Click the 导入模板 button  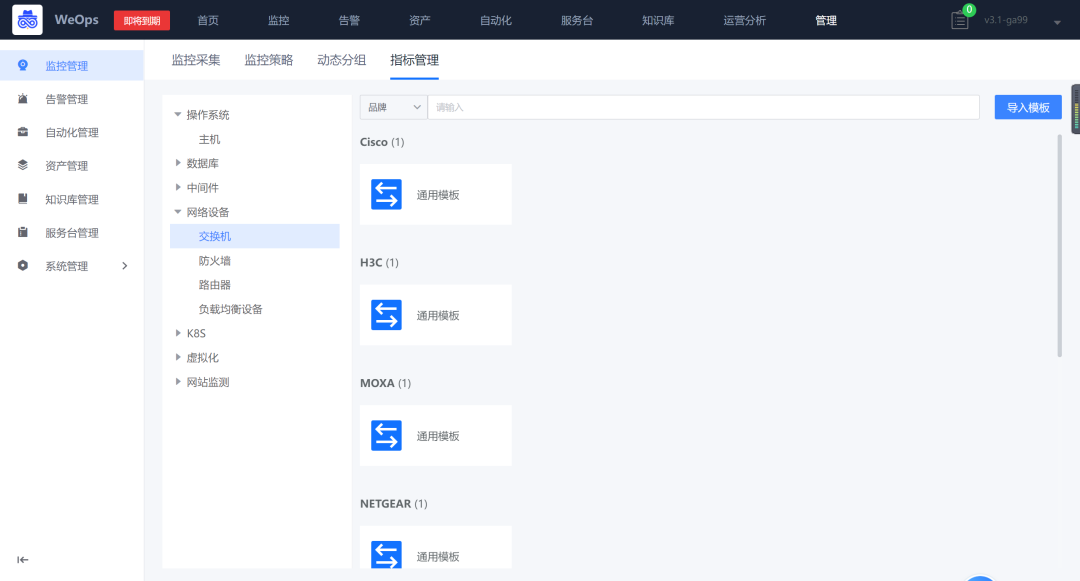[1028, 107]
